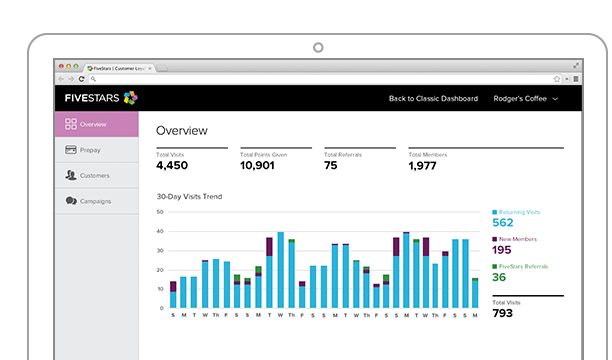
Task: Click the Campaigns chat bubbles icon
Action: coord(71,201)
